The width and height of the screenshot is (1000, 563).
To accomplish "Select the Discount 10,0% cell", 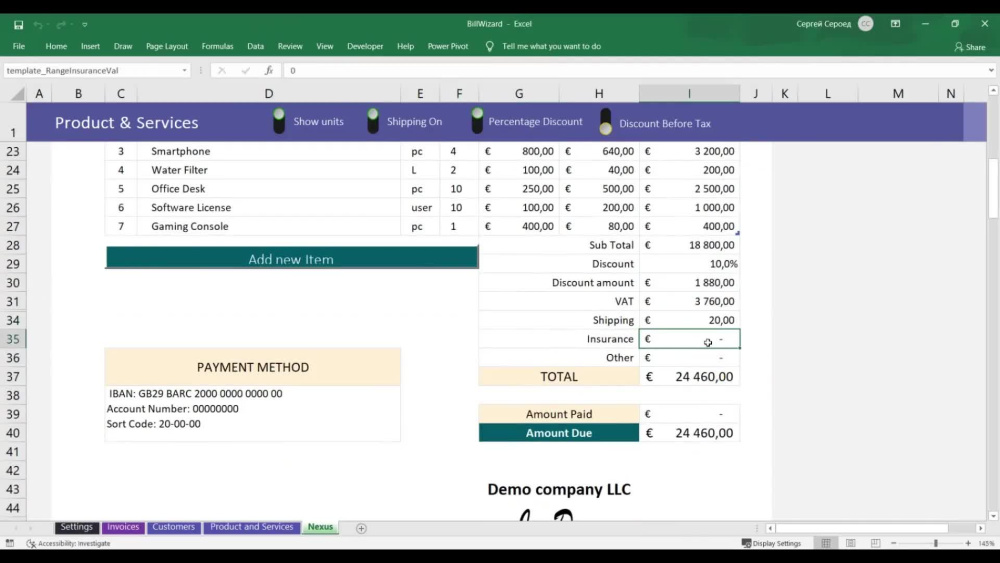I will pos(689,263).
